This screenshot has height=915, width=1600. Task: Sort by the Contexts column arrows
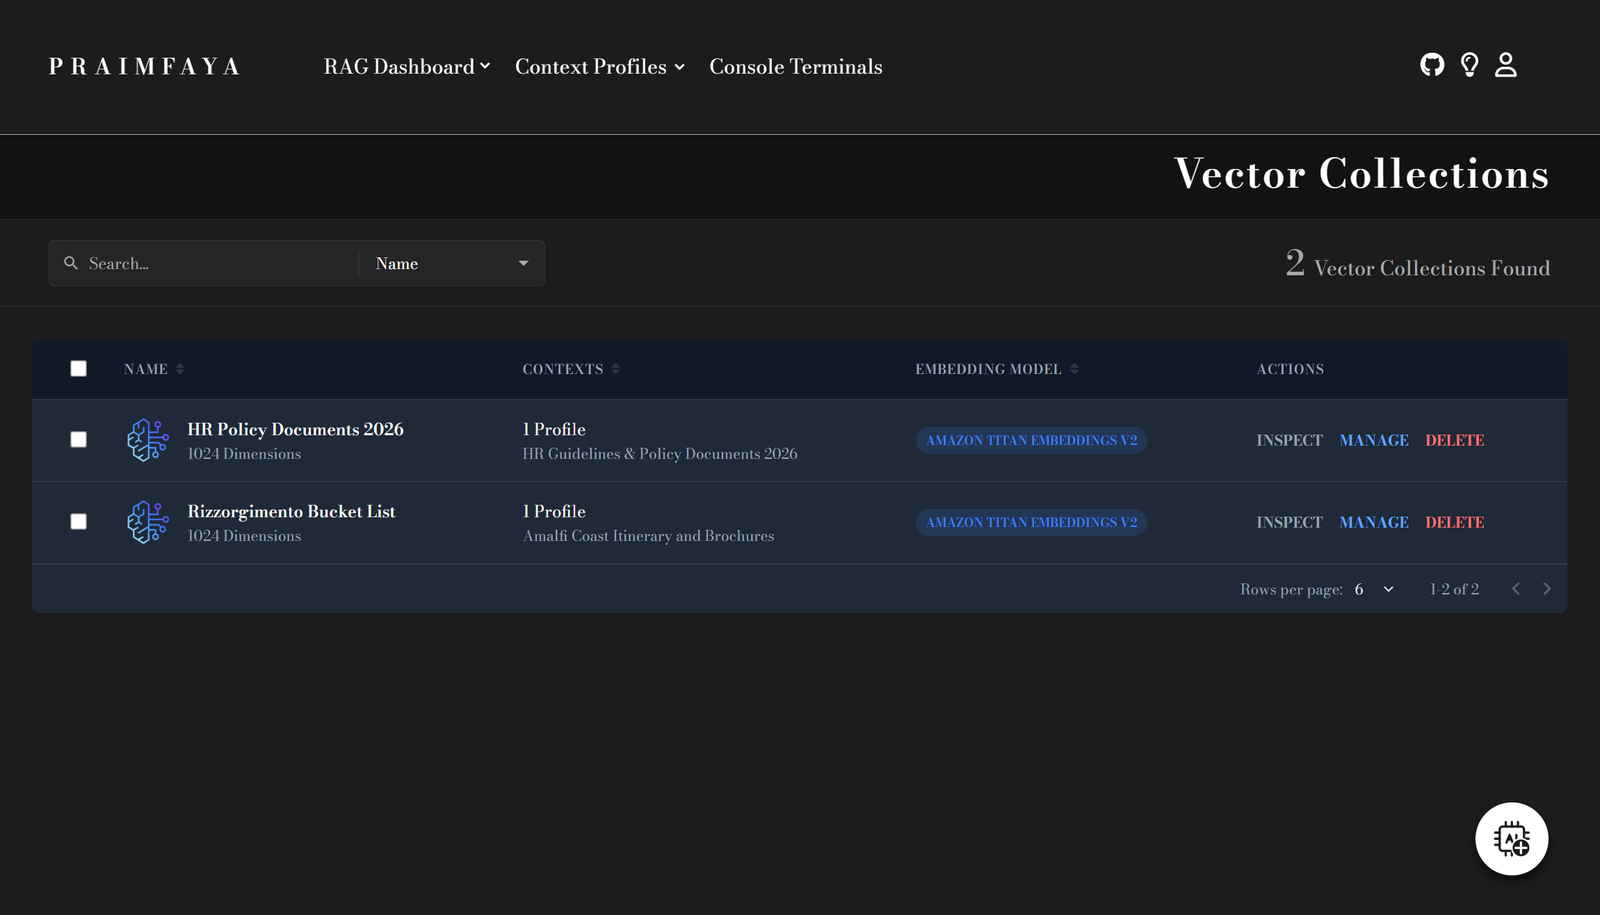616,369
